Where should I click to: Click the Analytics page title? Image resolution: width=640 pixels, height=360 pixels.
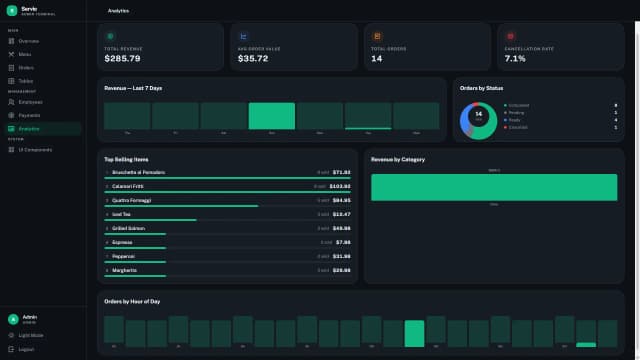coord(118,11)
